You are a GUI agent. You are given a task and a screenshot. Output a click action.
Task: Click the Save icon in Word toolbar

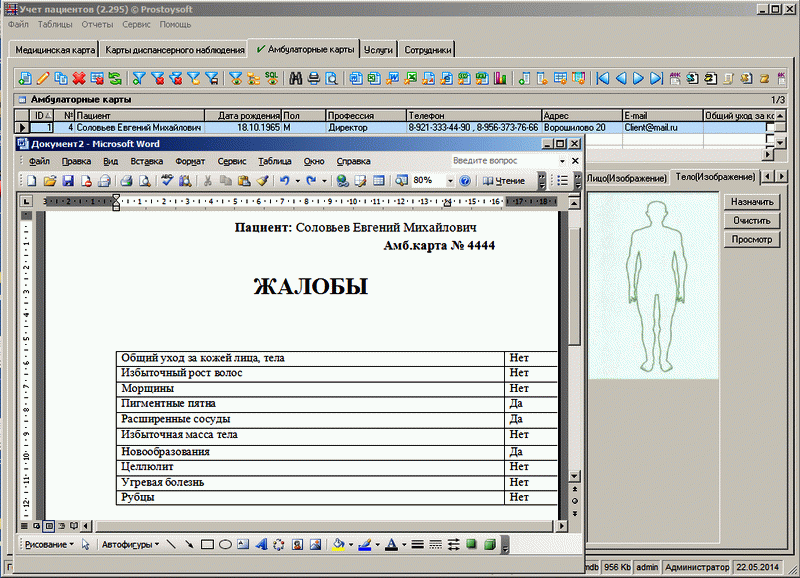pos(68,181)
